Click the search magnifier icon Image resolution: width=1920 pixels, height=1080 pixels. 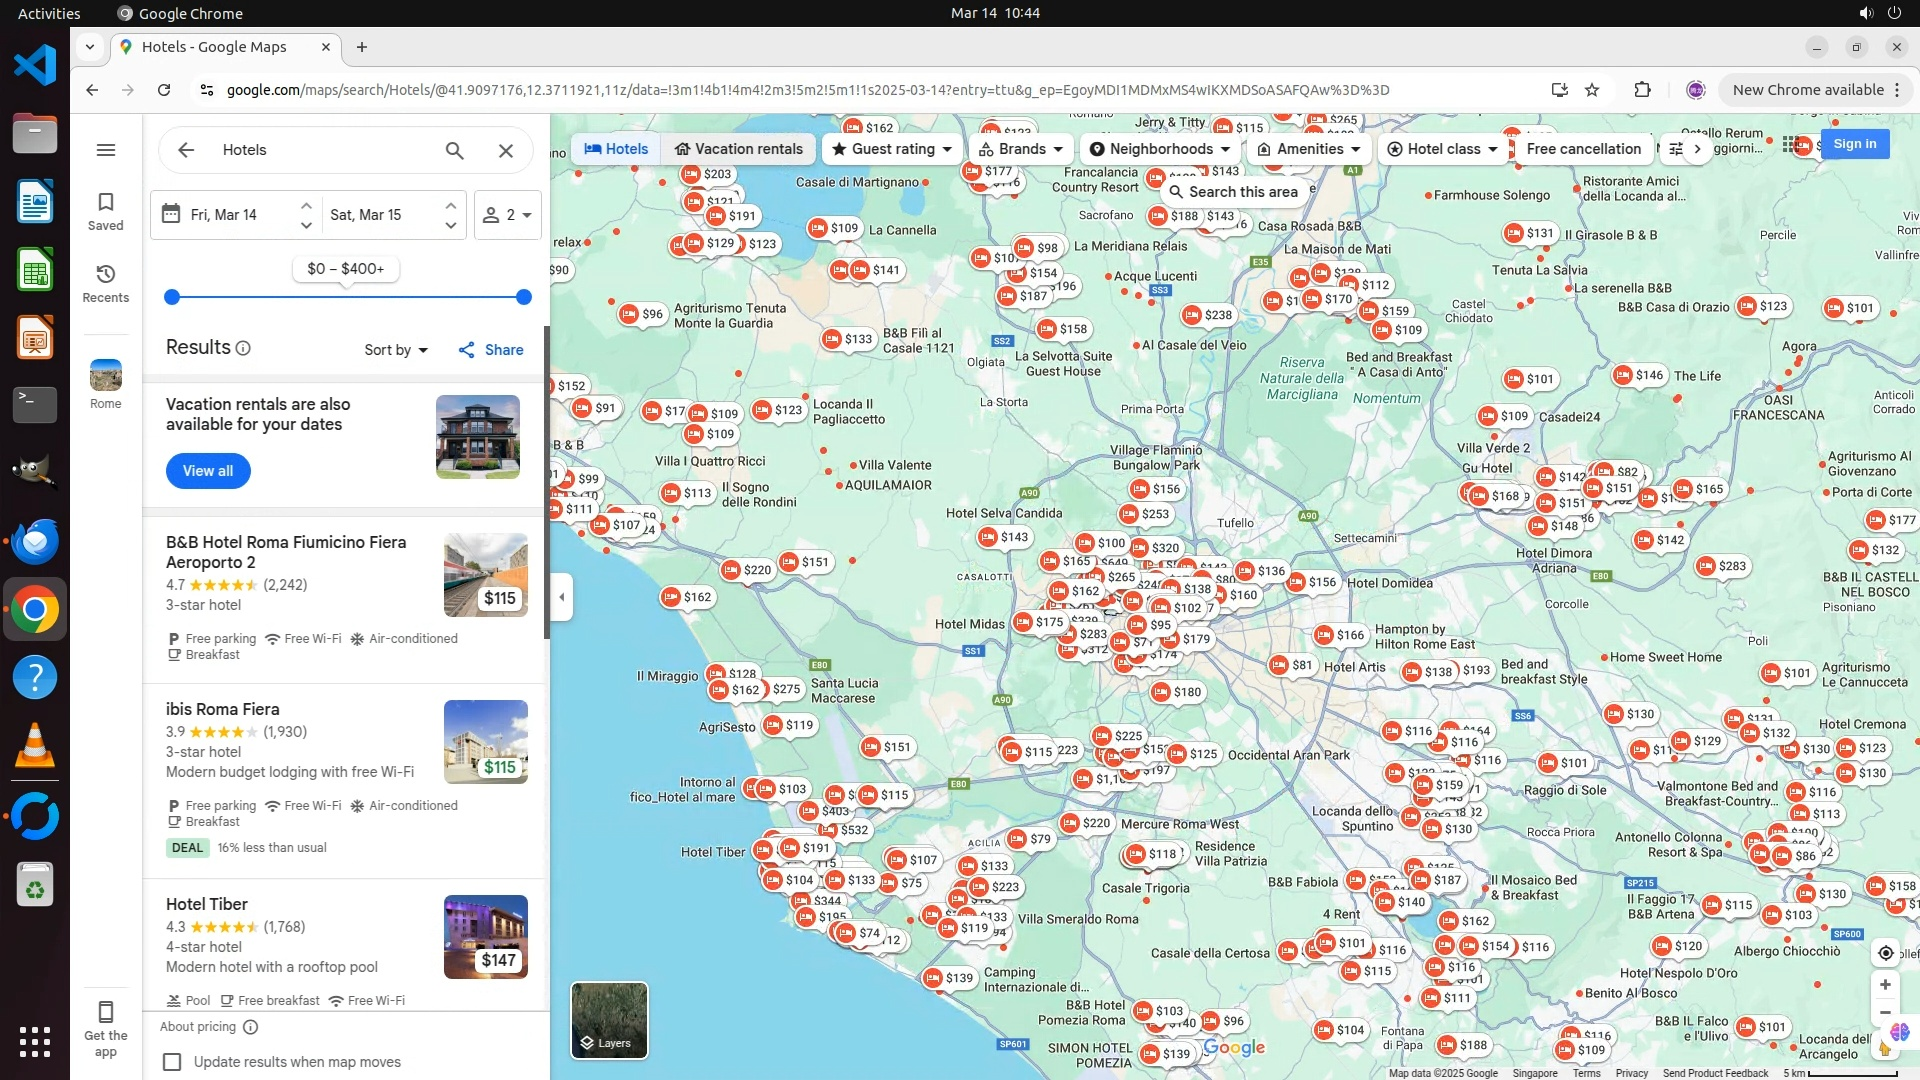click(454, 150)
